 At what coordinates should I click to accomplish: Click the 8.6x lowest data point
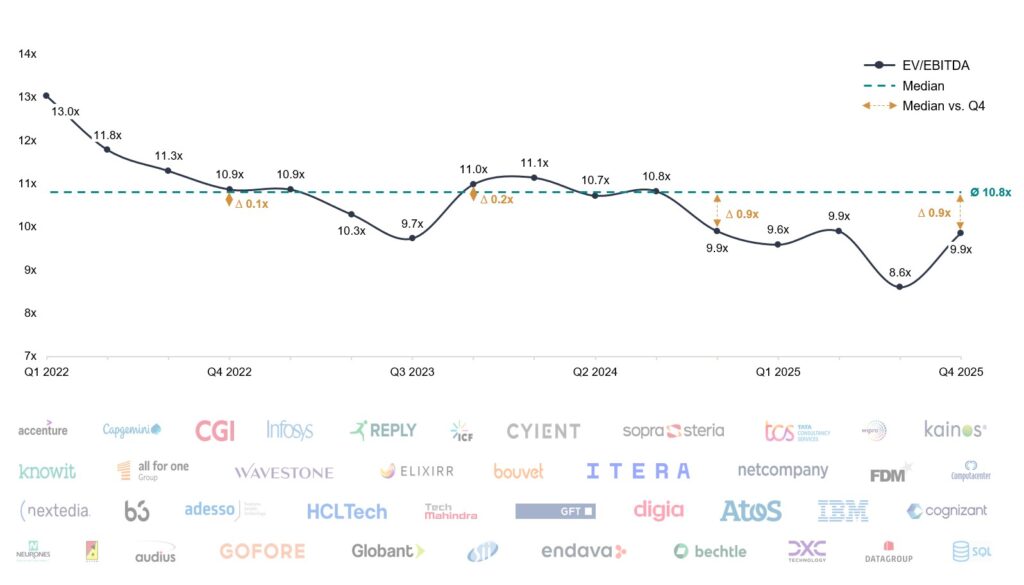point(900,287)
